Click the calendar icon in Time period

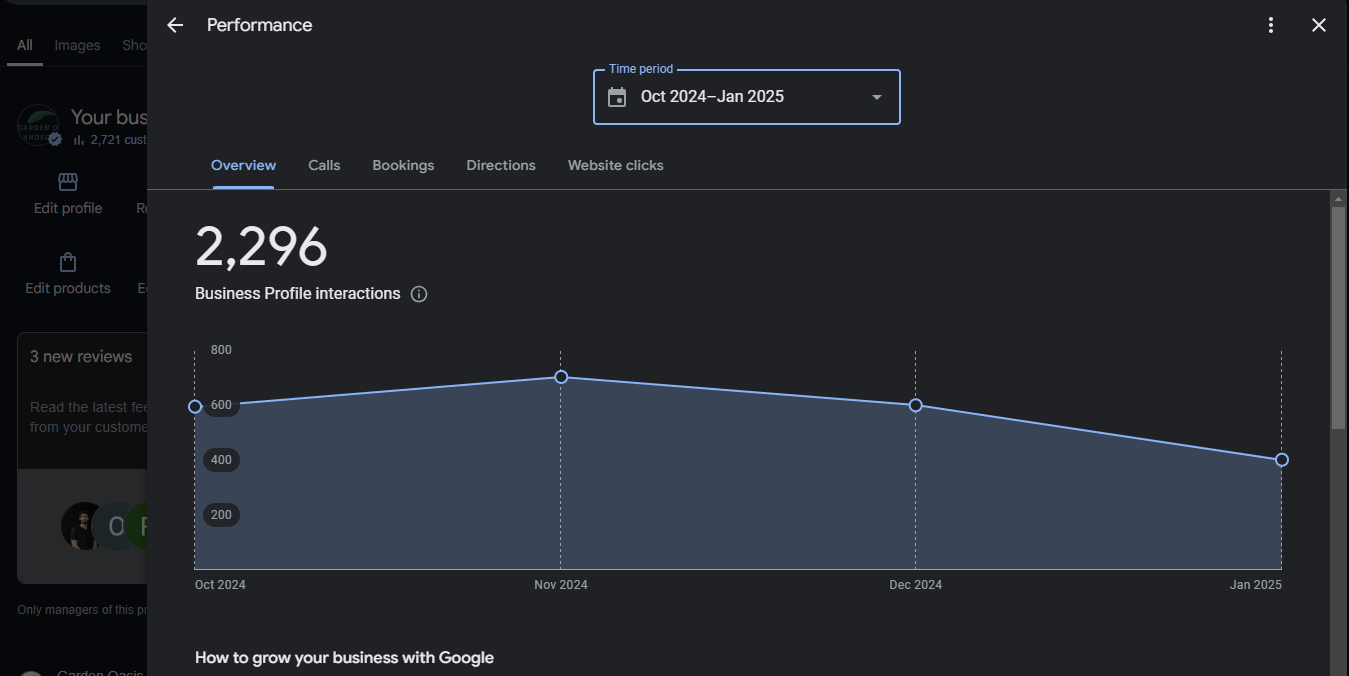click(x=617, y=97)
